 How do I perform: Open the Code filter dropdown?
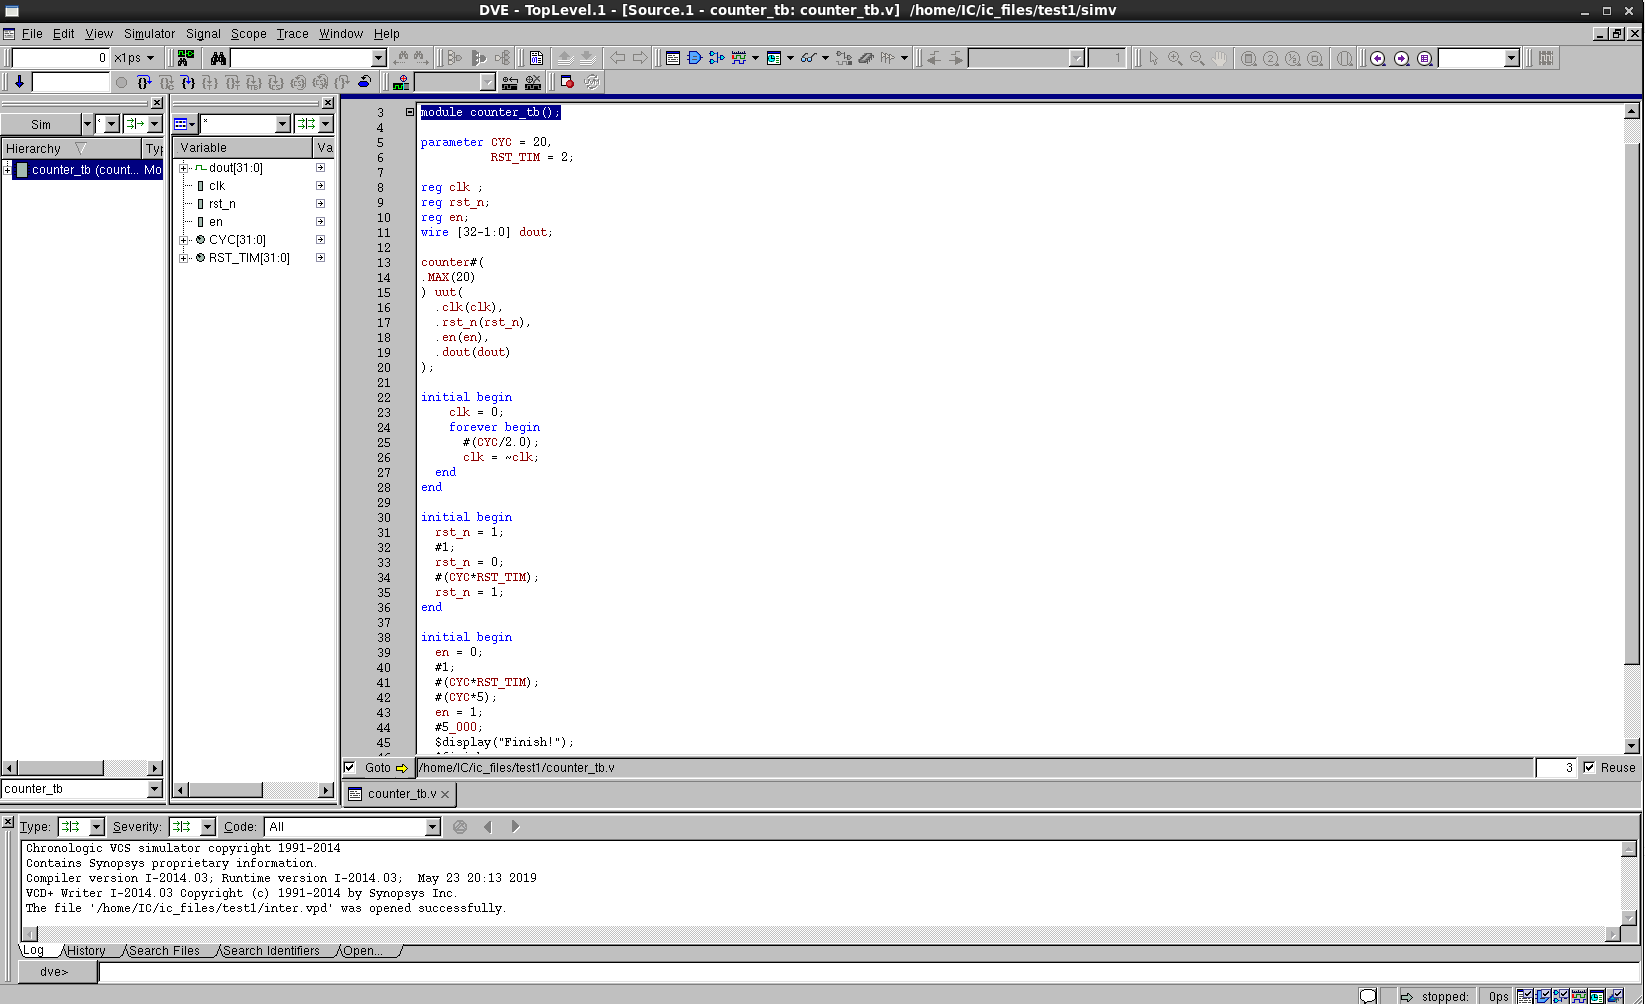point(432,827)
